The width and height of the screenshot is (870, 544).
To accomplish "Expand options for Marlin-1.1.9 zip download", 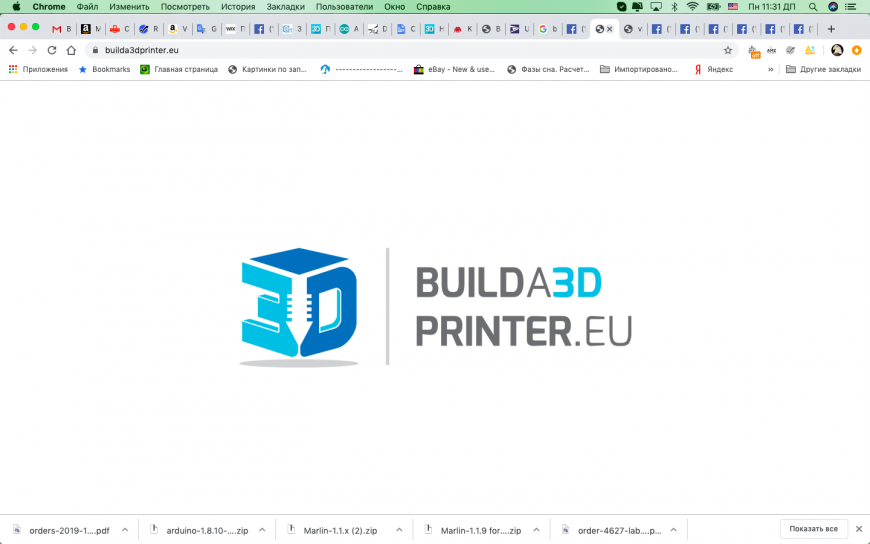I will 536,530.
